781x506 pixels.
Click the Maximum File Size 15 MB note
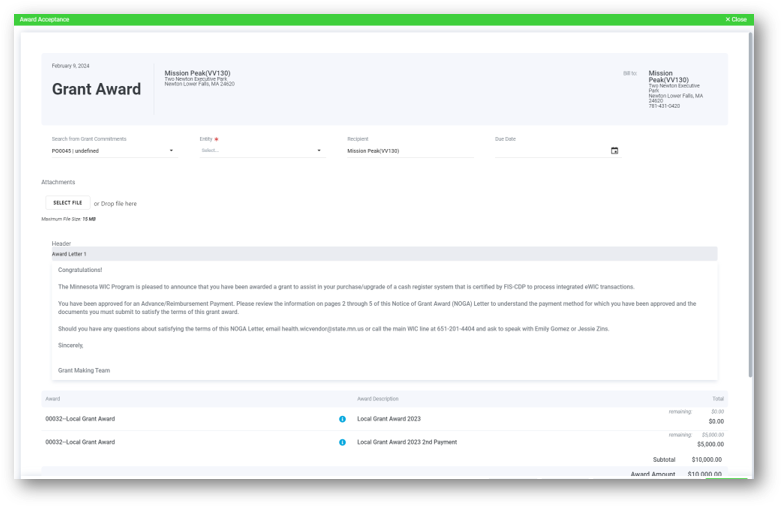68,219
